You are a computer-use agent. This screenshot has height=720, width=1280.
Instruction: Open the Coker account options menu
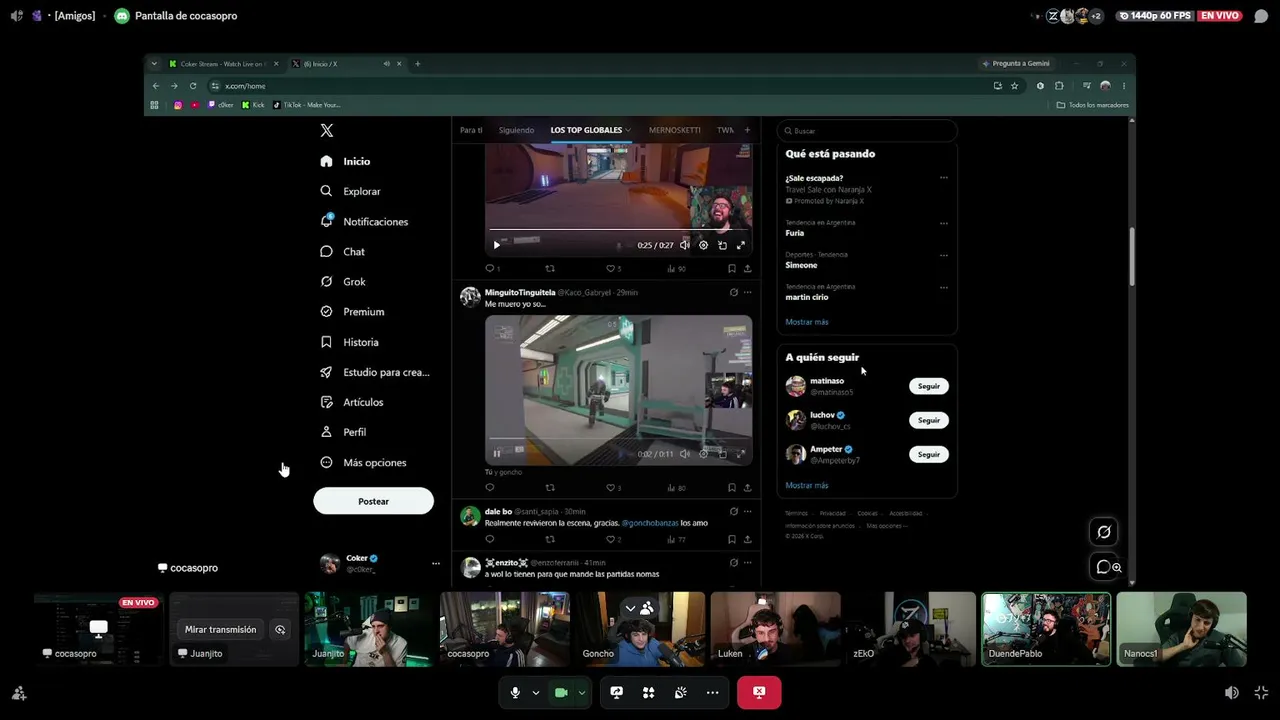(435, 563)
